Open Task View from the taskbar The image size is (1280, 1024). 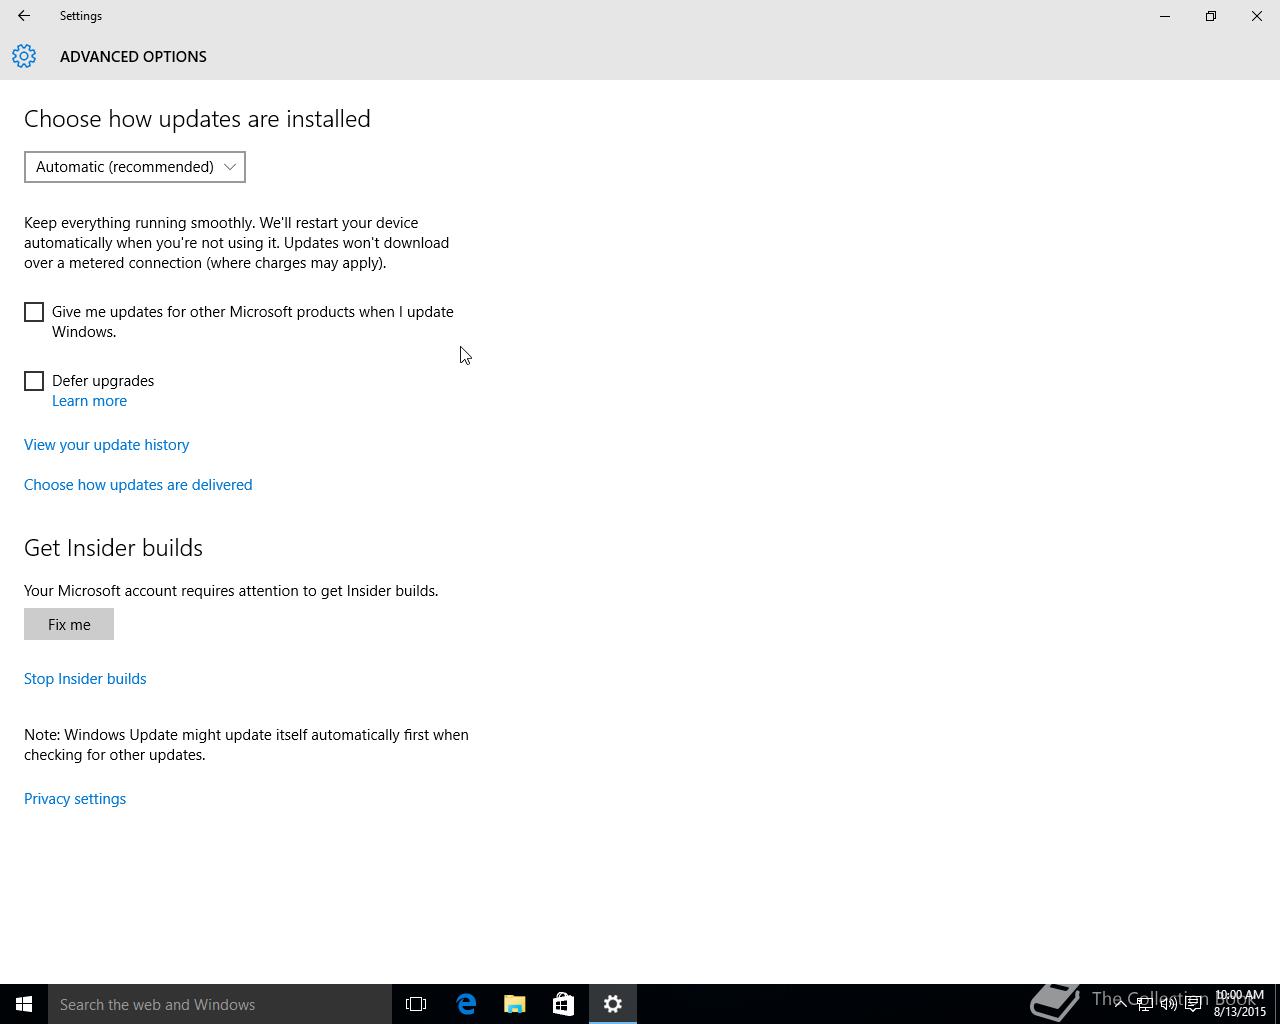pyautogui.click(x=416, y=1004)
